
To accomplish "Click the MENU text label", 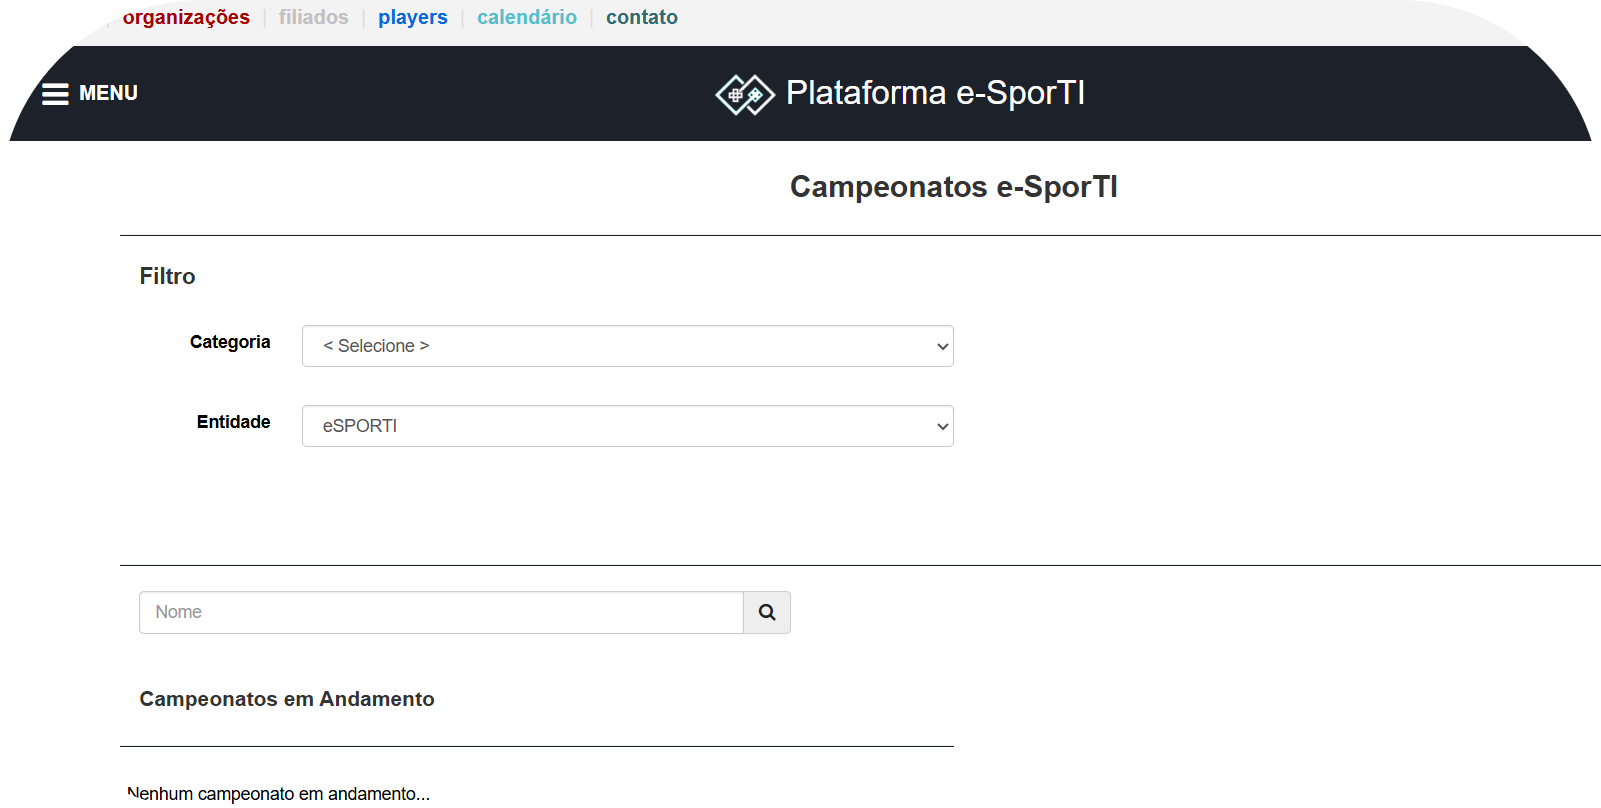I will [x=108, y=93].
